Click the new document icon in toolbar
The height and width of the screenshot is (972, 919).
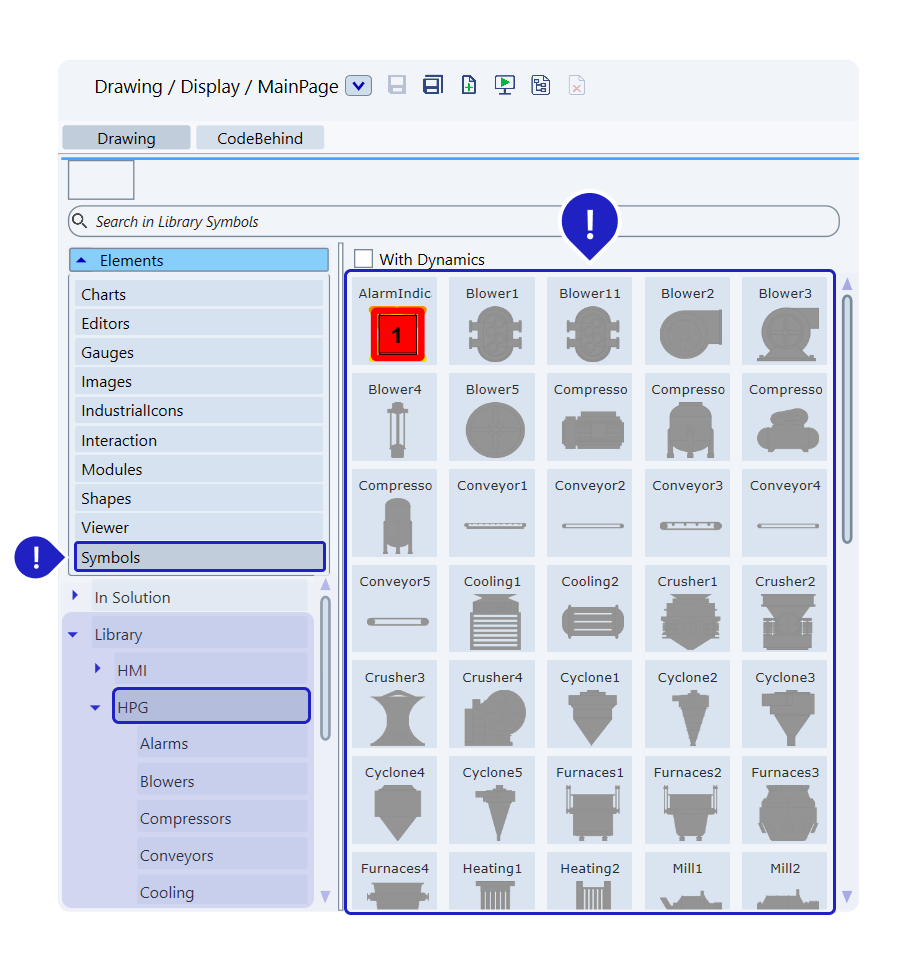(x=469, y=85)
